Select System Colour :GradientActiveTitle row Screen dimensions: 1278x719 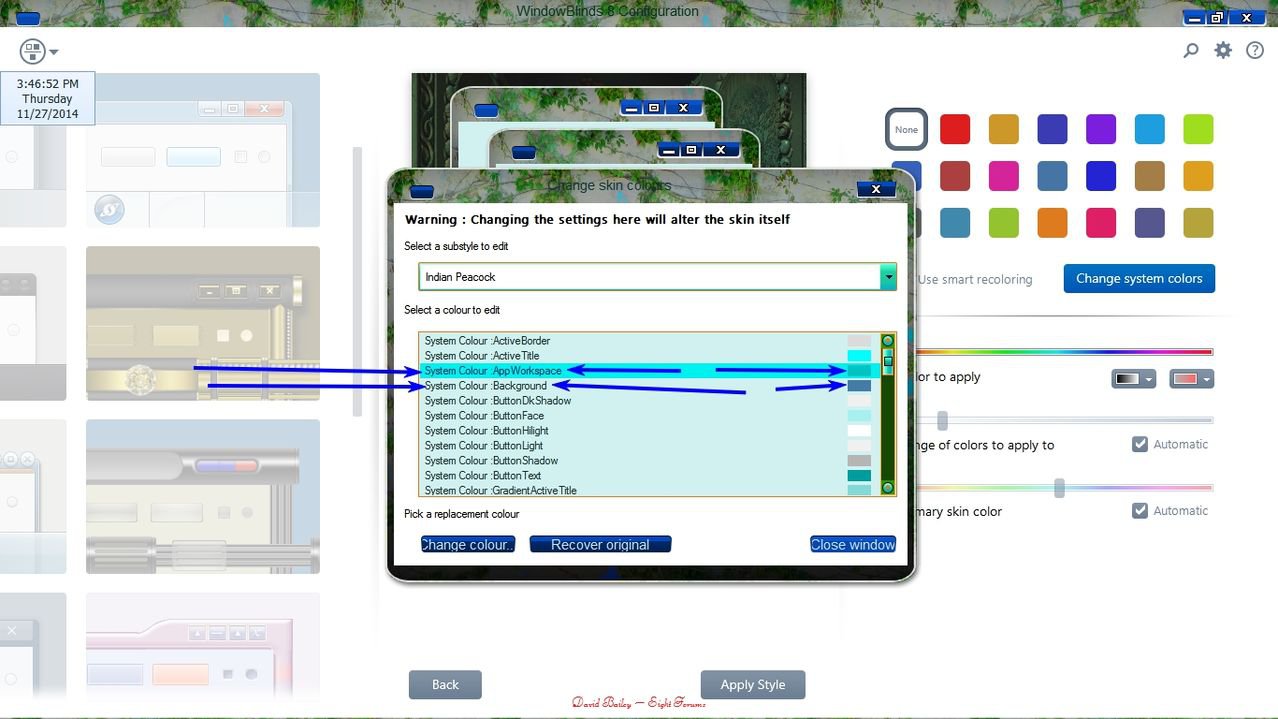point(648,490)
